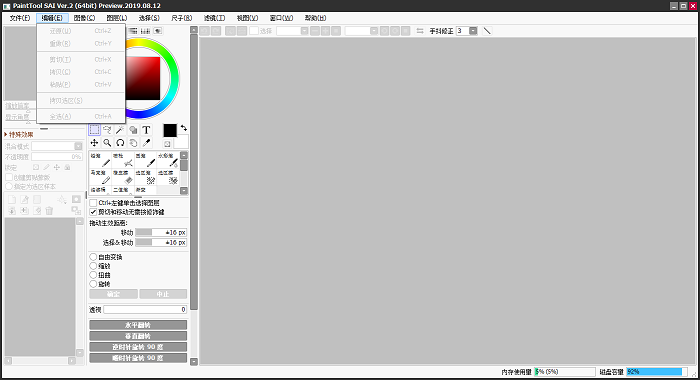Choose the 喷枪 airbrush preset

[x=123, y=160]
